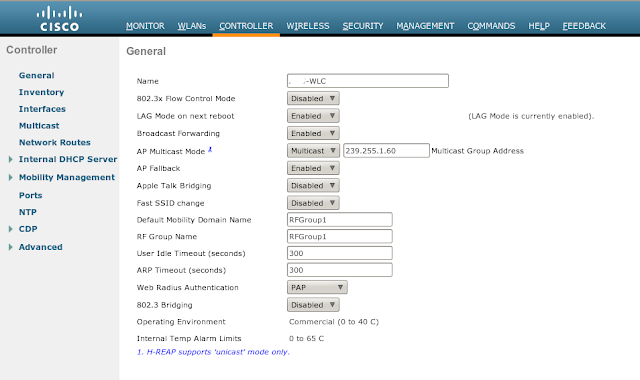640x380 pixels.
Task: Open the 802.3x Flow Control Mode dropdown
Action: pyautogui.click(x=313, y=98)
